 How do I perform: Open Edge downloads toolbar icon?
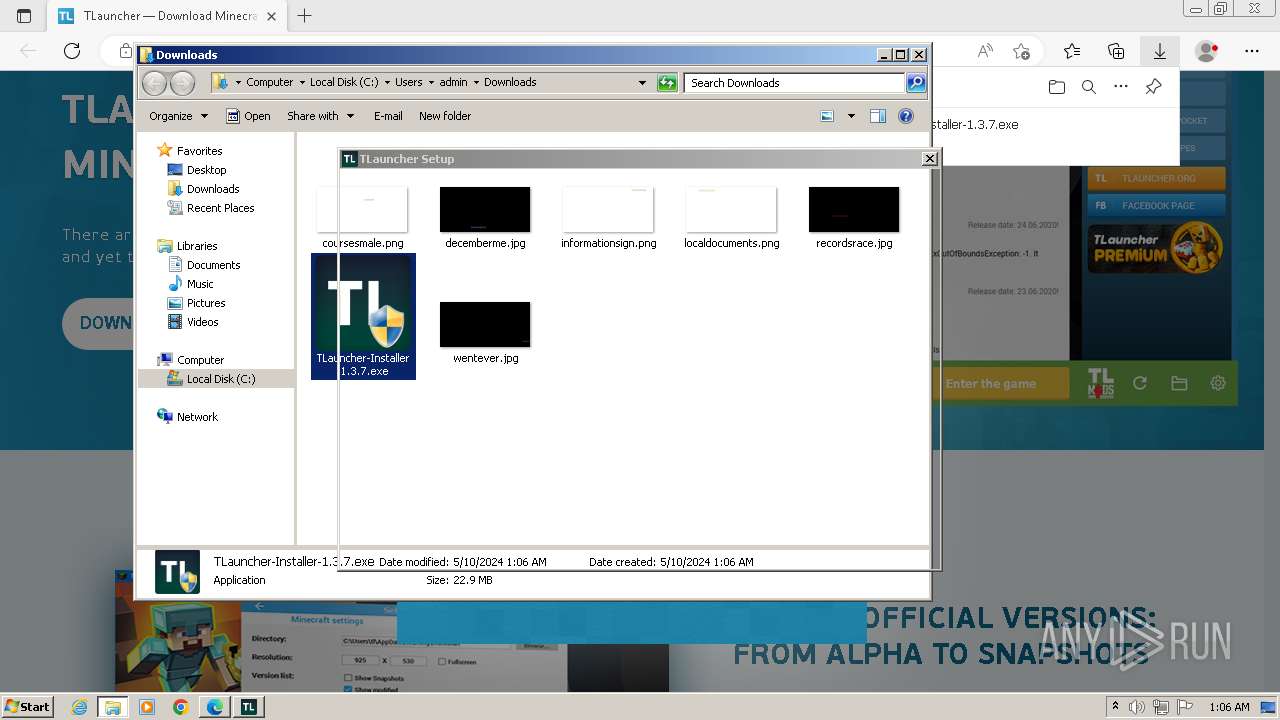click(x=1160, y=51)
